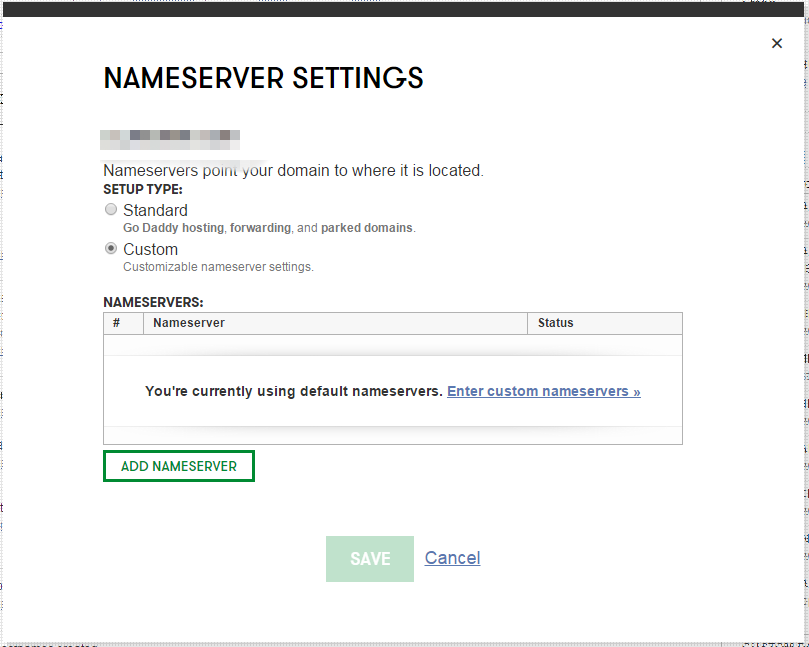Click the SETUP TYPE label
809x647 pixels.
point(143,189)
